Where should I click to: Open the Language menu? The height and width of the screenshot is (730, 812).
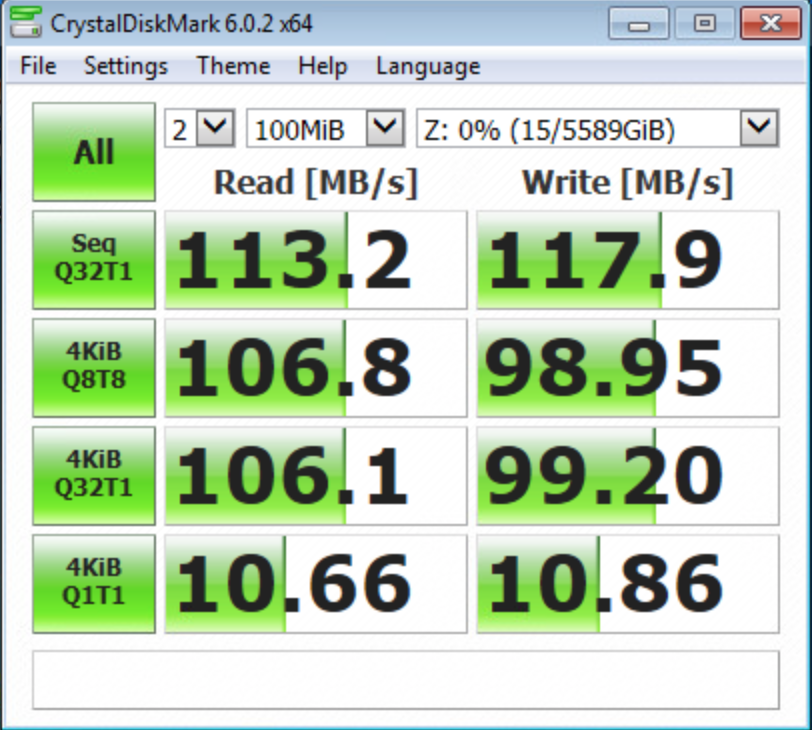tap(428, 66)
